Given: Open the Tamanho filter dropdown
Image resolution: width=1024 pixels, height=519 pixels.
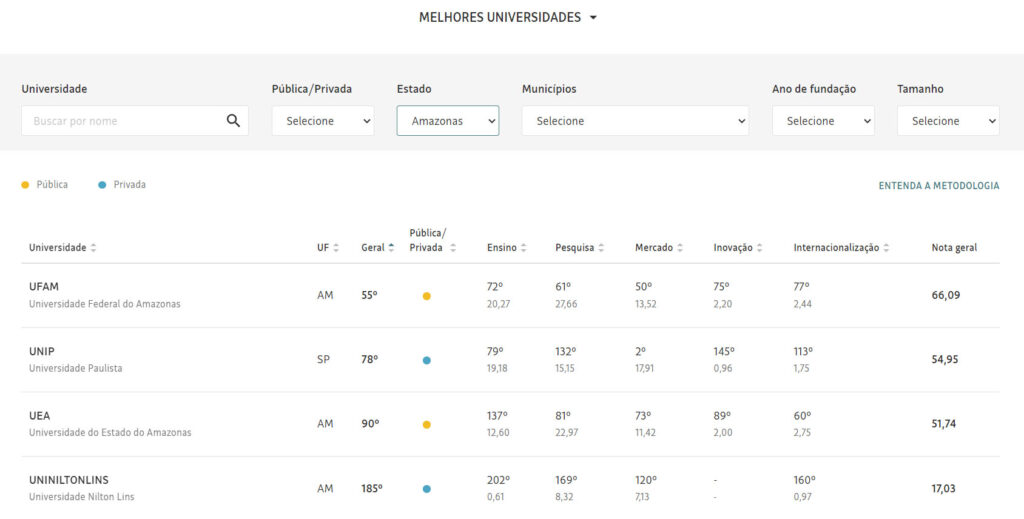Looking at the screenshot, I should click(948, 121).
